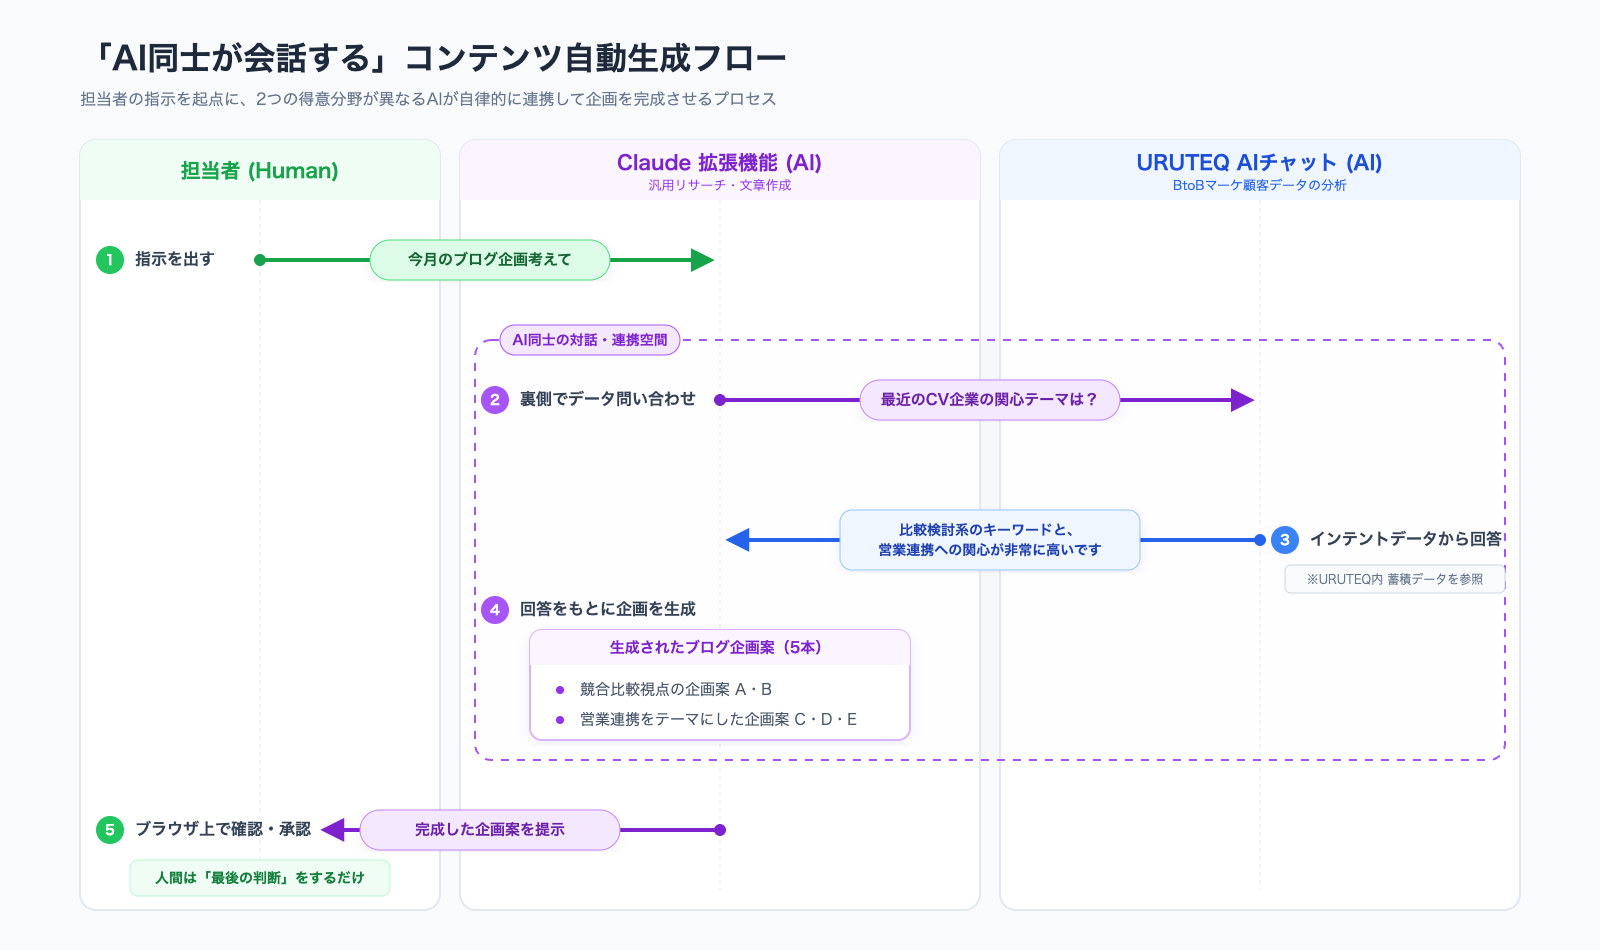Click the green step 1 circle
The width and height of the screenshot is (1600, 950).
110,260
